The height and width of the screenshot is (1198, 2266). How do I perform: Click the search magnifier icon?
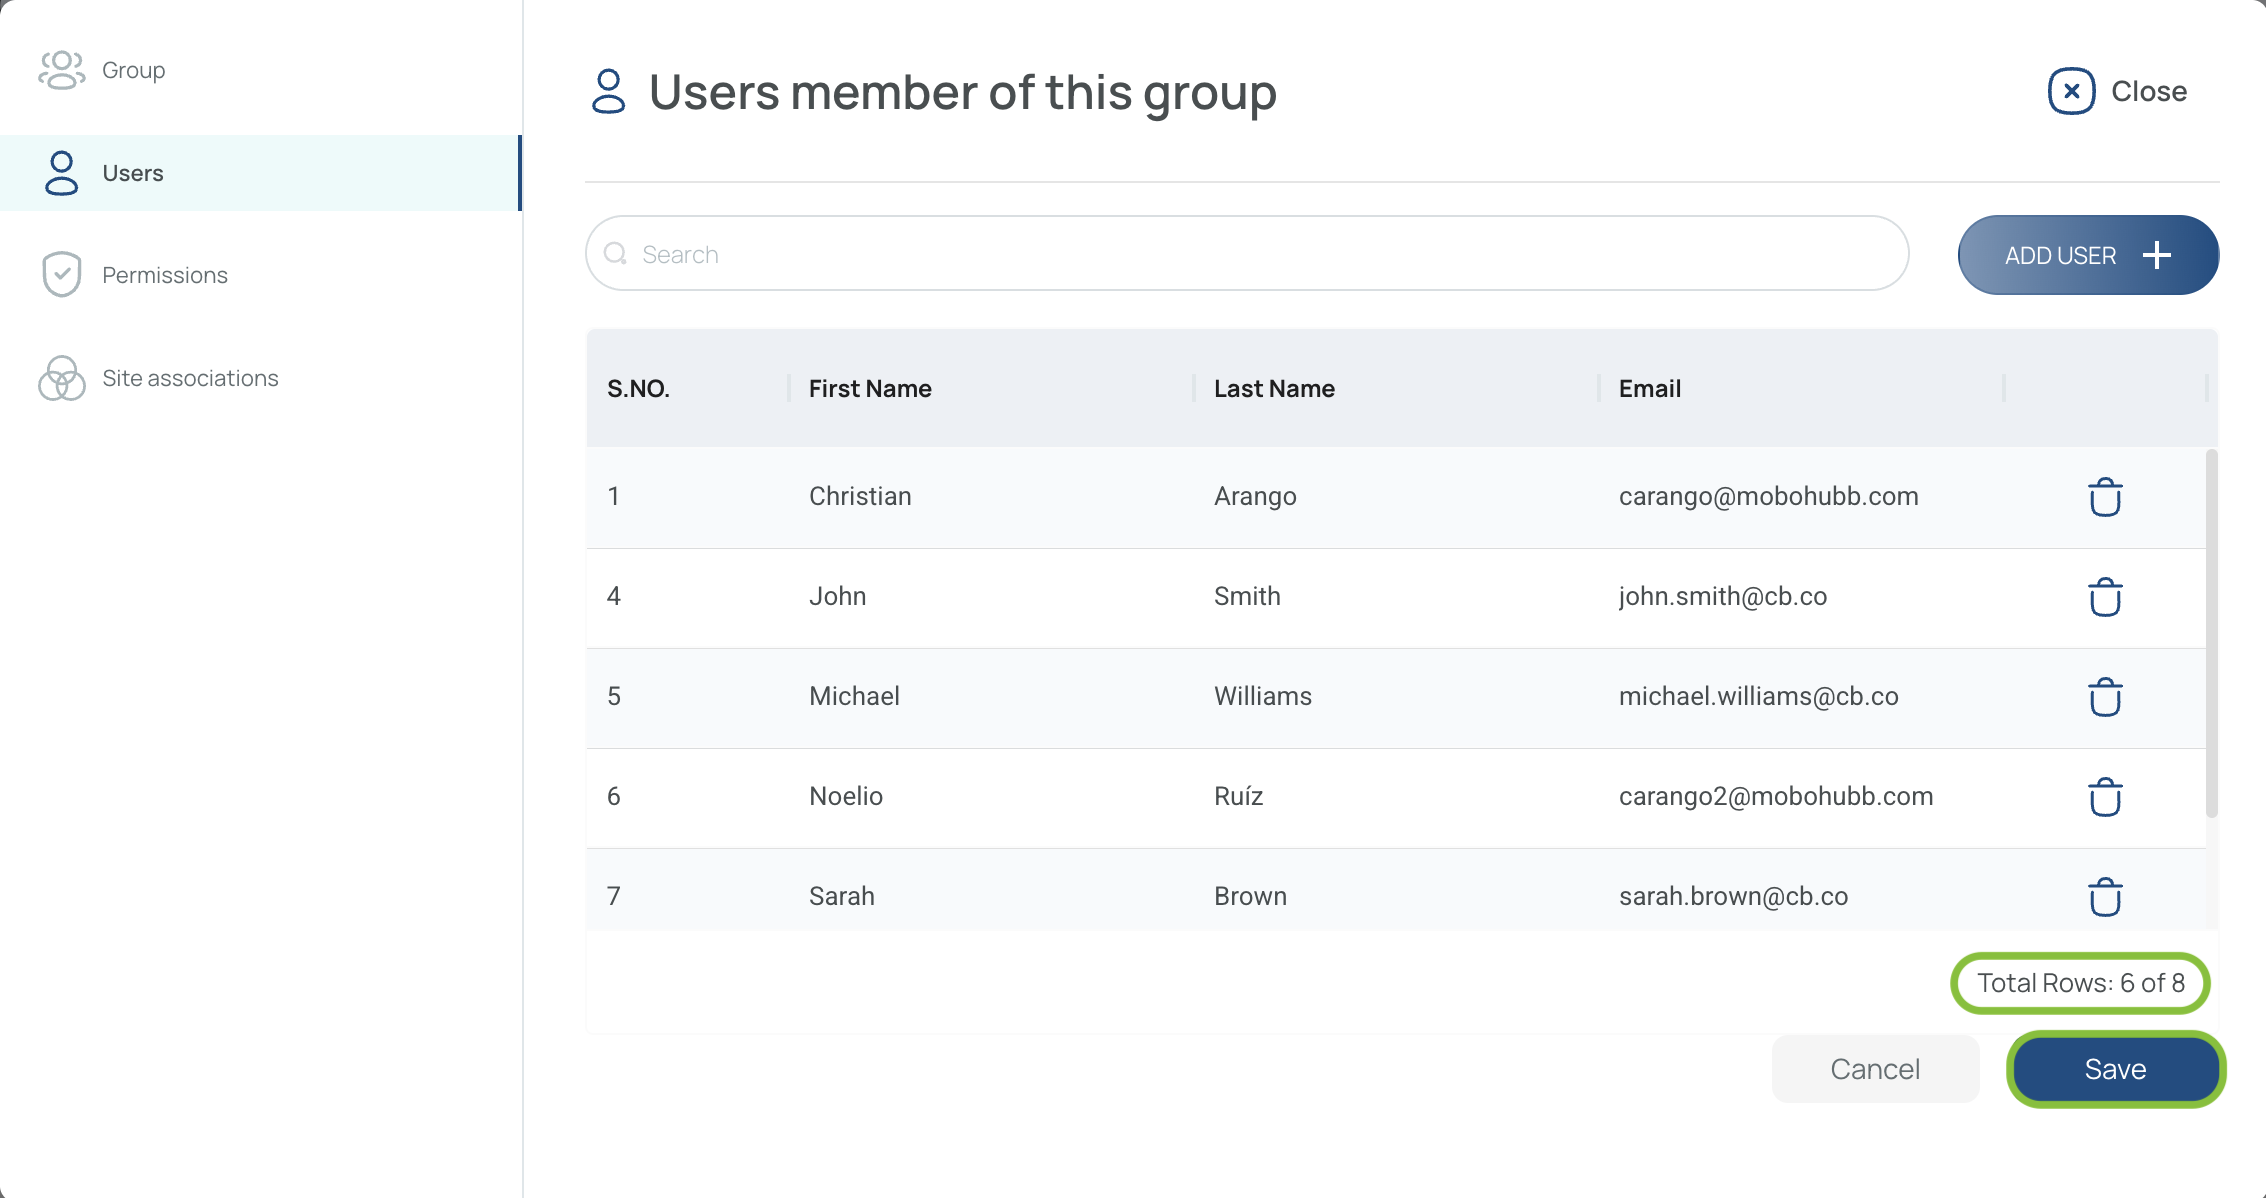coord(616,254)
